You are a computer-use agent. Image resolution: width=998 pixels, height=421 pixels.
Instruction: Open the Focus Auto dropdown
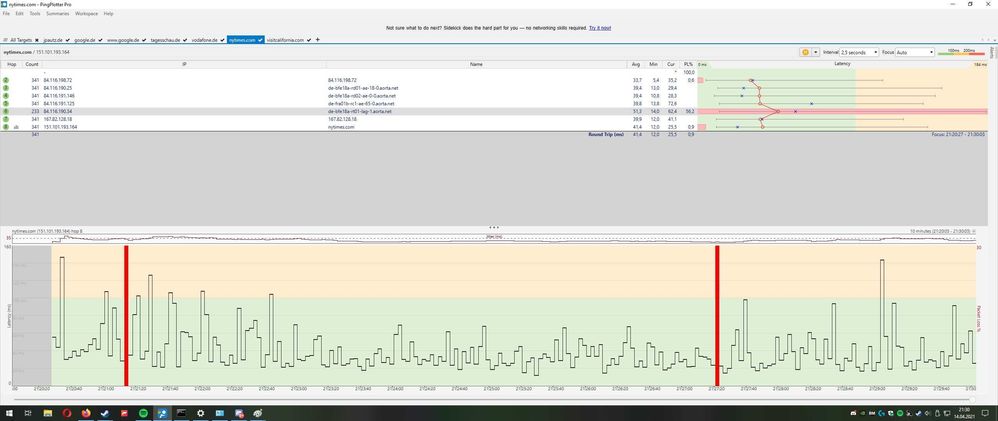(x=915, y=52)
